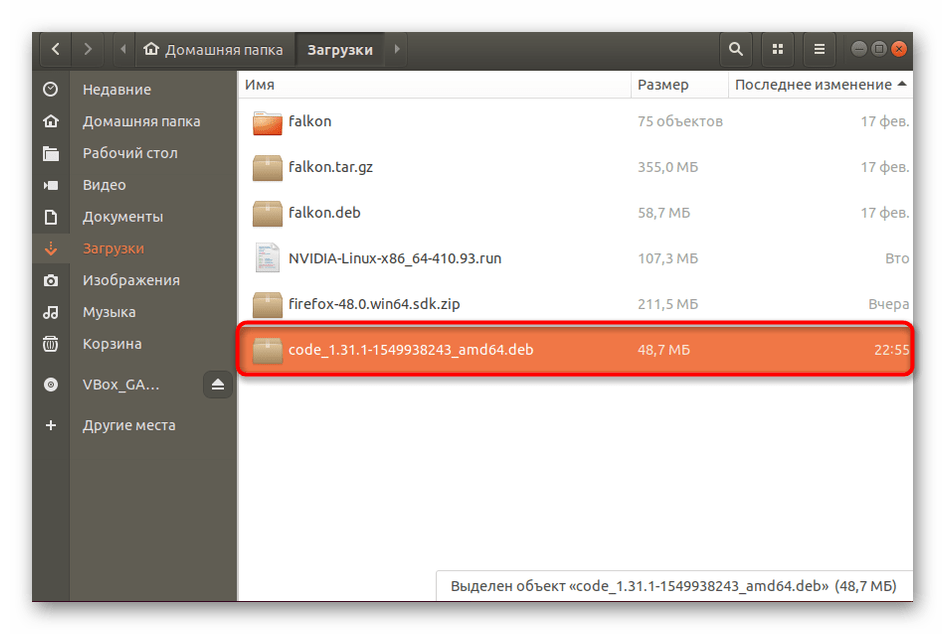The width and height of the screenshot is (945, 634).
Task: Open the hamburger menu button
Action: pos(819,49)
